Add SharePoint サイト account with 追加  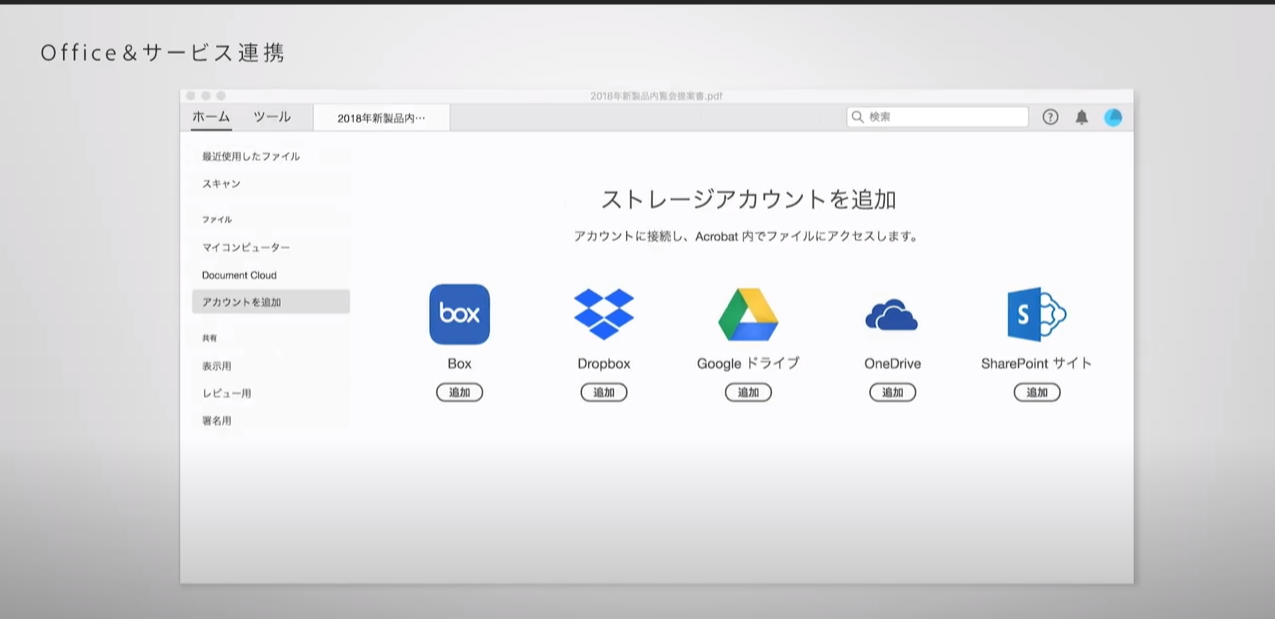coord(1037,392)
